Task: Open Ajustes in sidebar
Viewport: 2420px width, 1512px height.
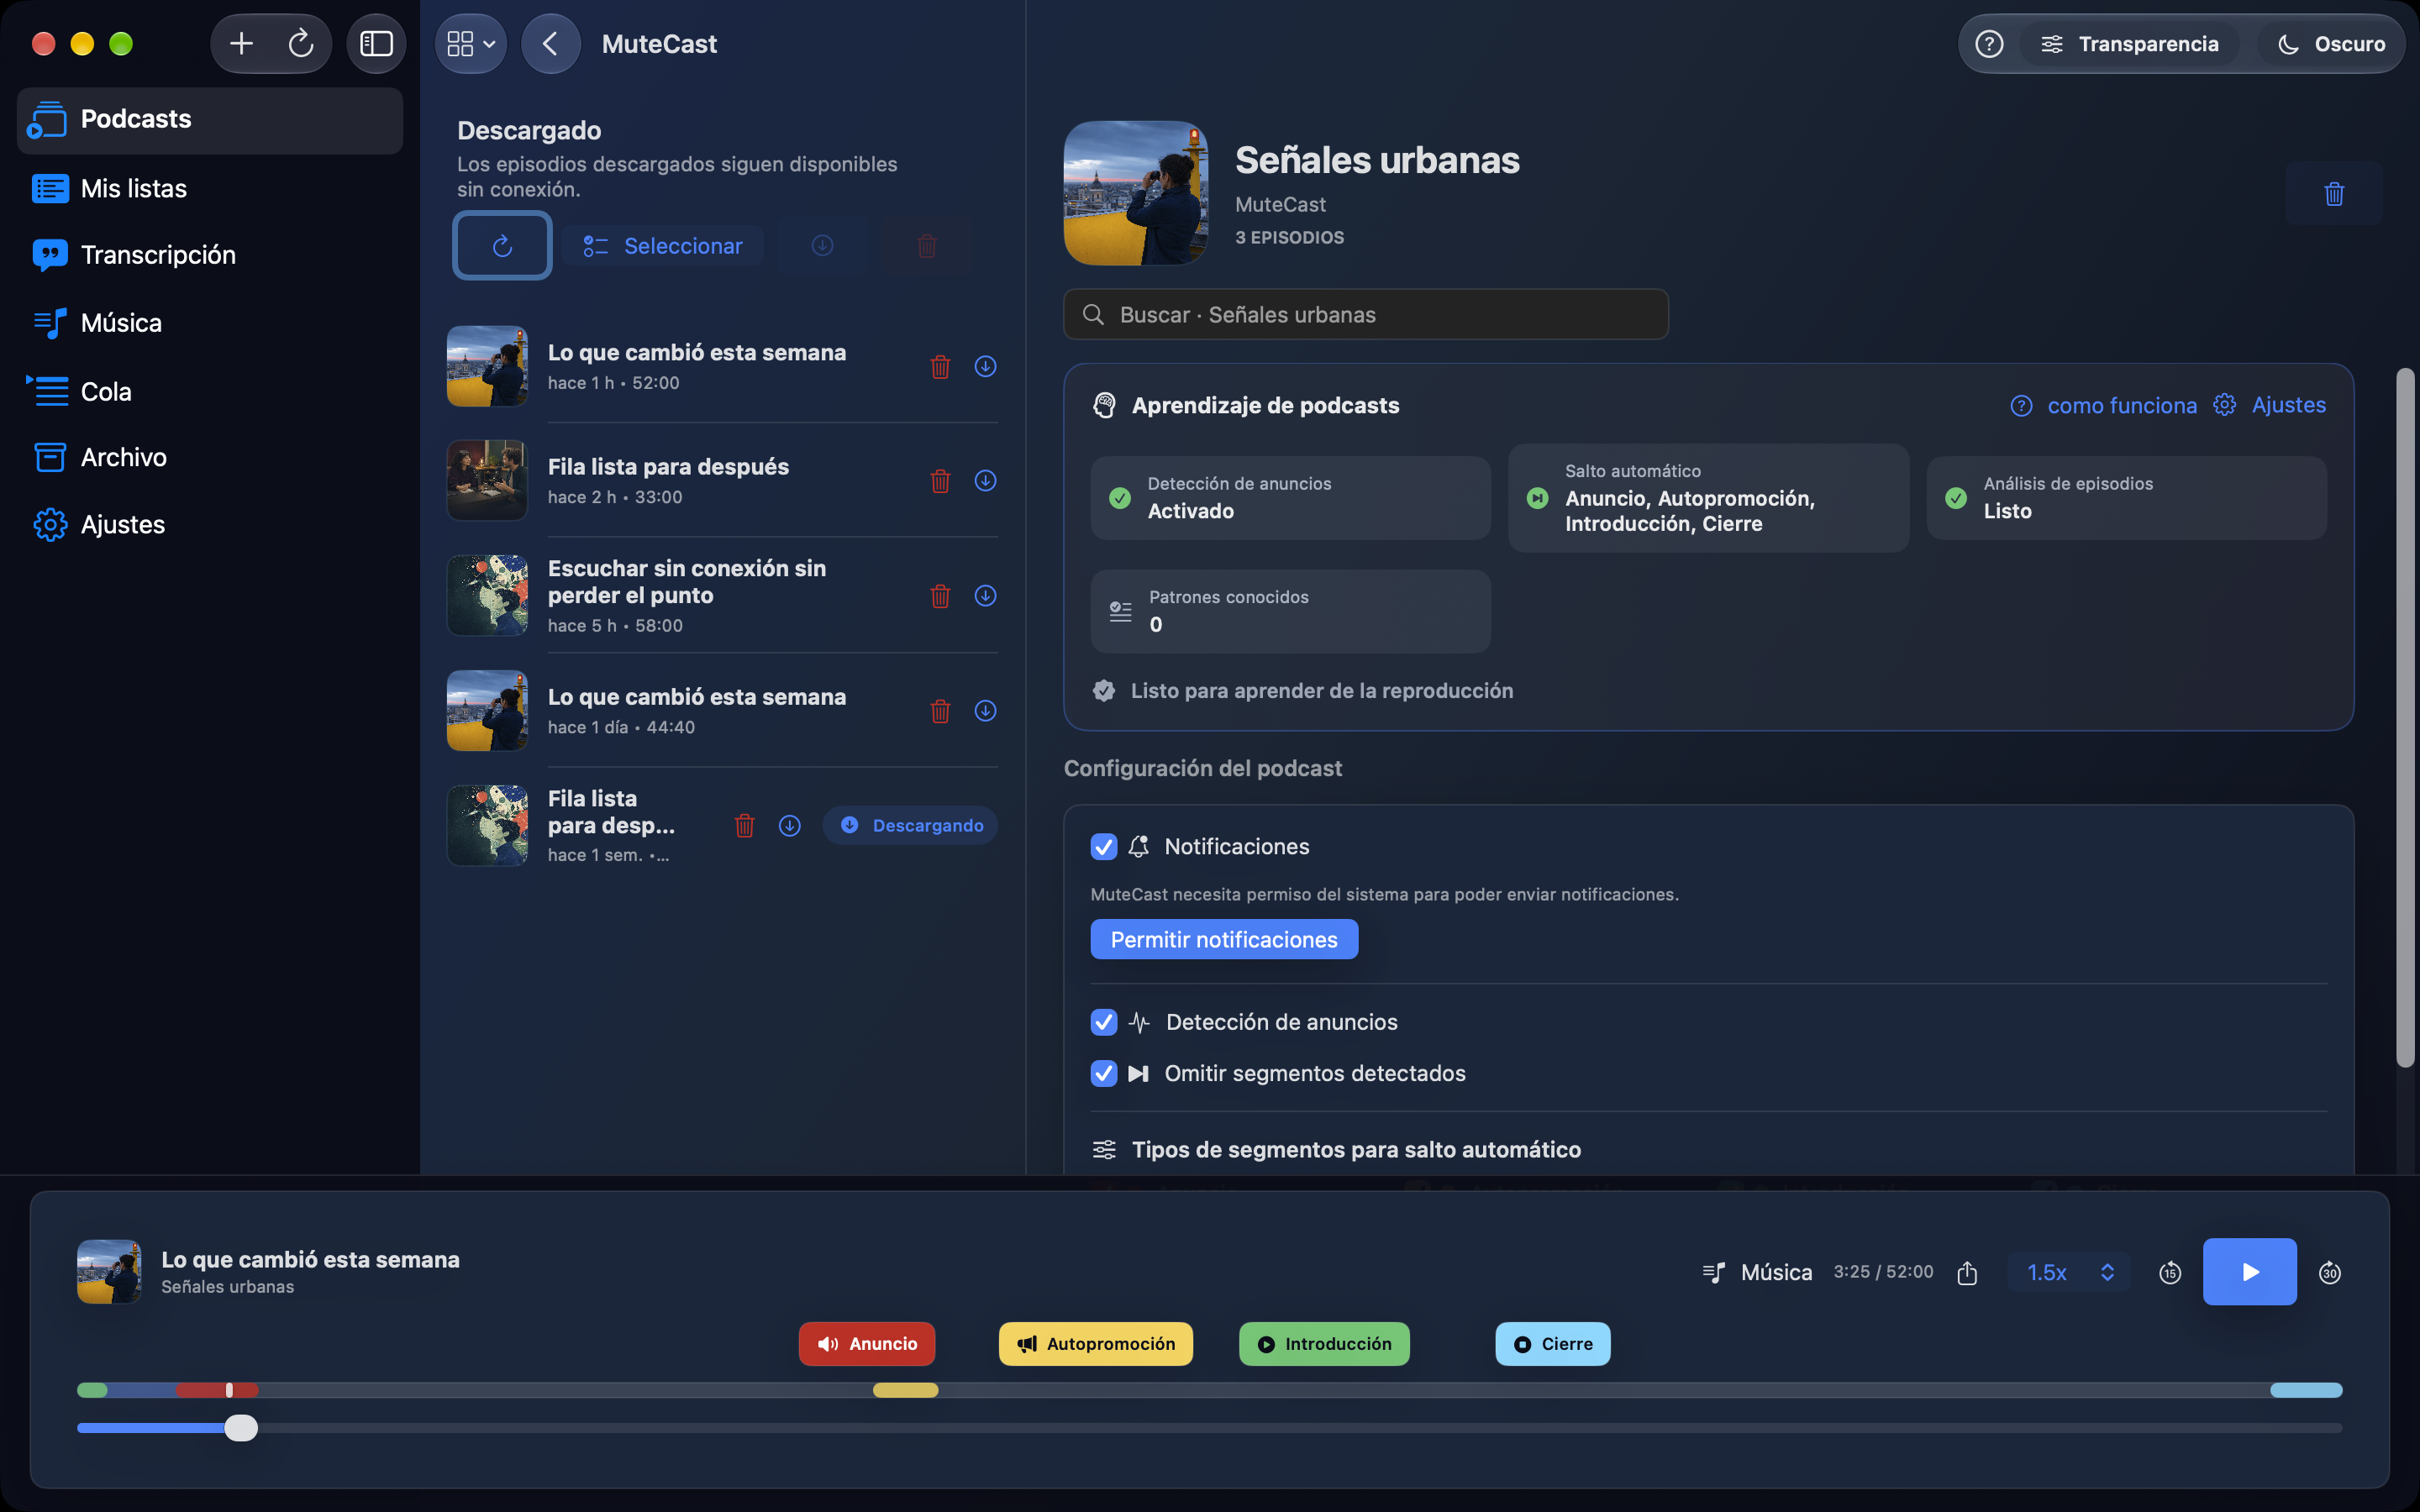Action: pos(210,524)
